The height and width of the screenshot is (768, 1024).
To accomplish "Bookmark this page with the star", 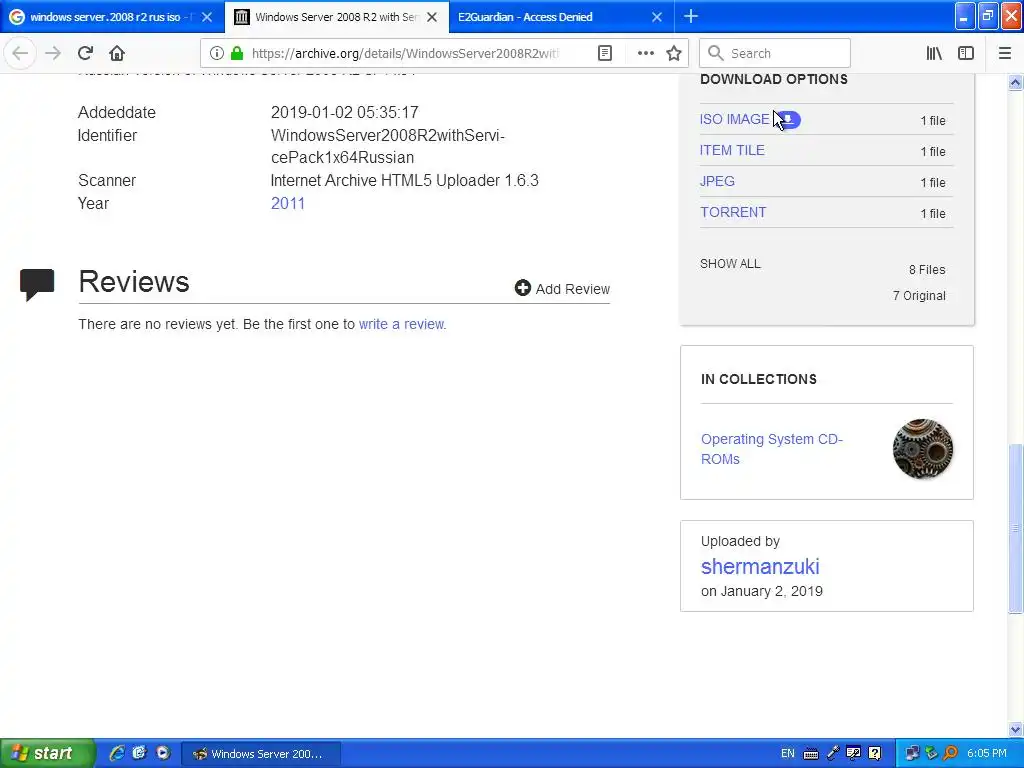I will 674,53.
